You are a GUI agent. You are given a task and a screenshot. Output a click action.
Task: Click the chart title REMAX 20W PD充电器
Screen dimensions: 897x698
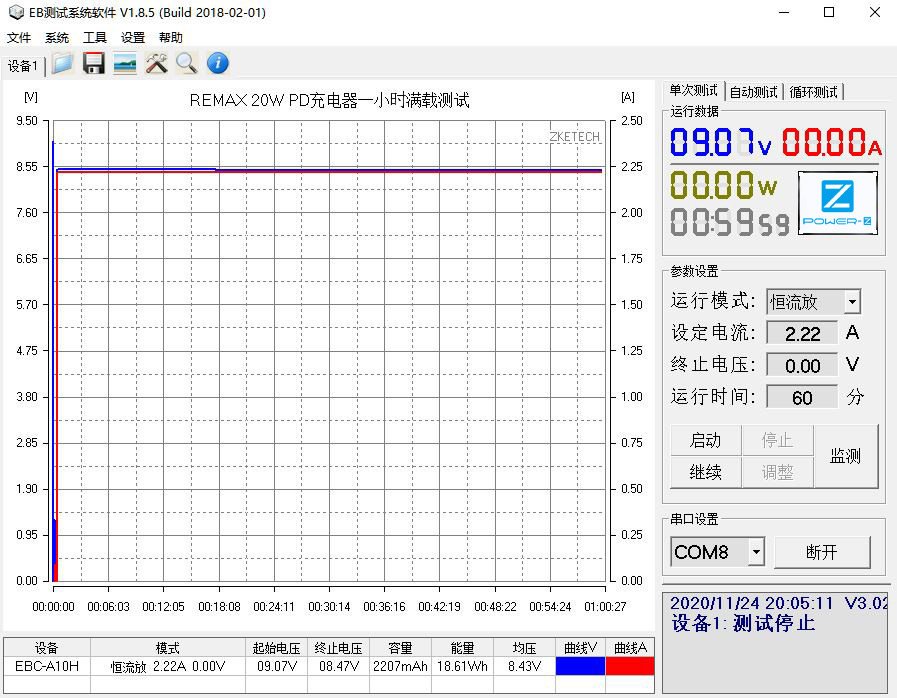(x=330, y=100)
